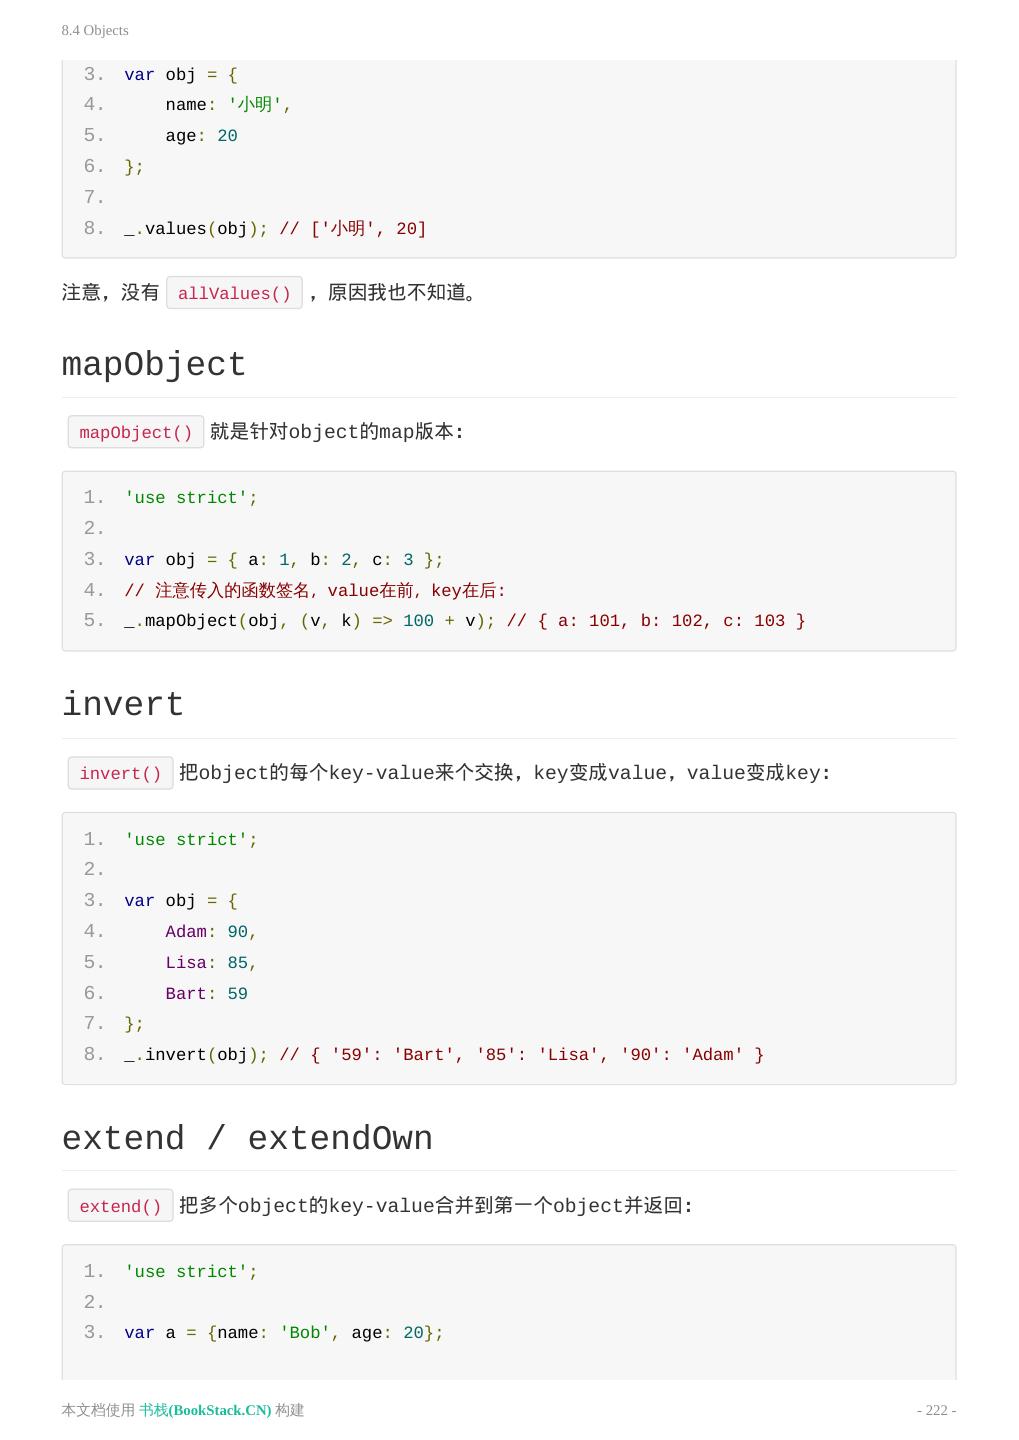1019x1440 pixels.
Task: Click the var a = {name: 'Bob'} line
Action: 283,1333
